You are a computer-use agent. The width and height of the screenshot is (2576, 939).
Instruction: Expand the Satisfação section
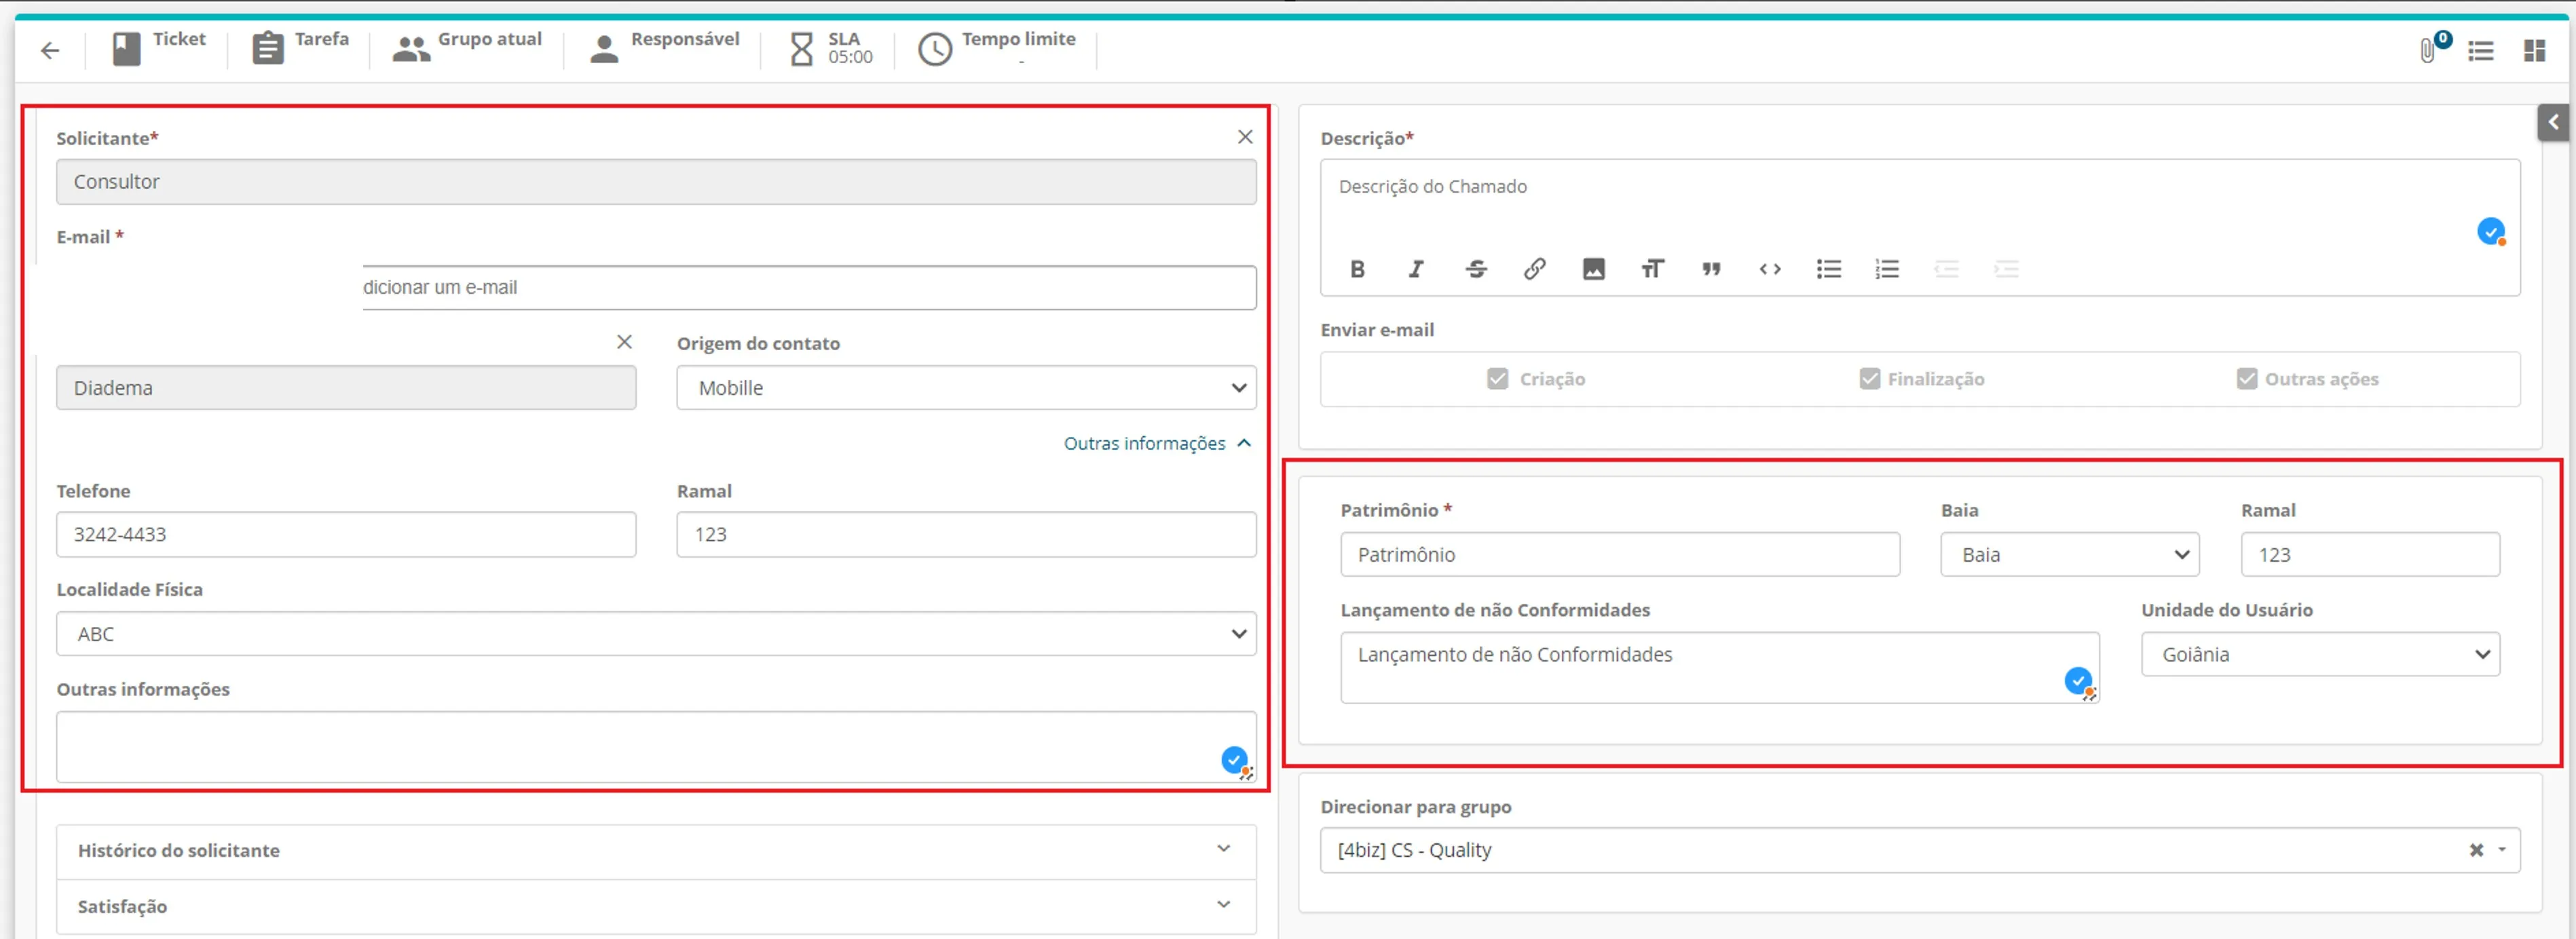(x=656, y=907)
